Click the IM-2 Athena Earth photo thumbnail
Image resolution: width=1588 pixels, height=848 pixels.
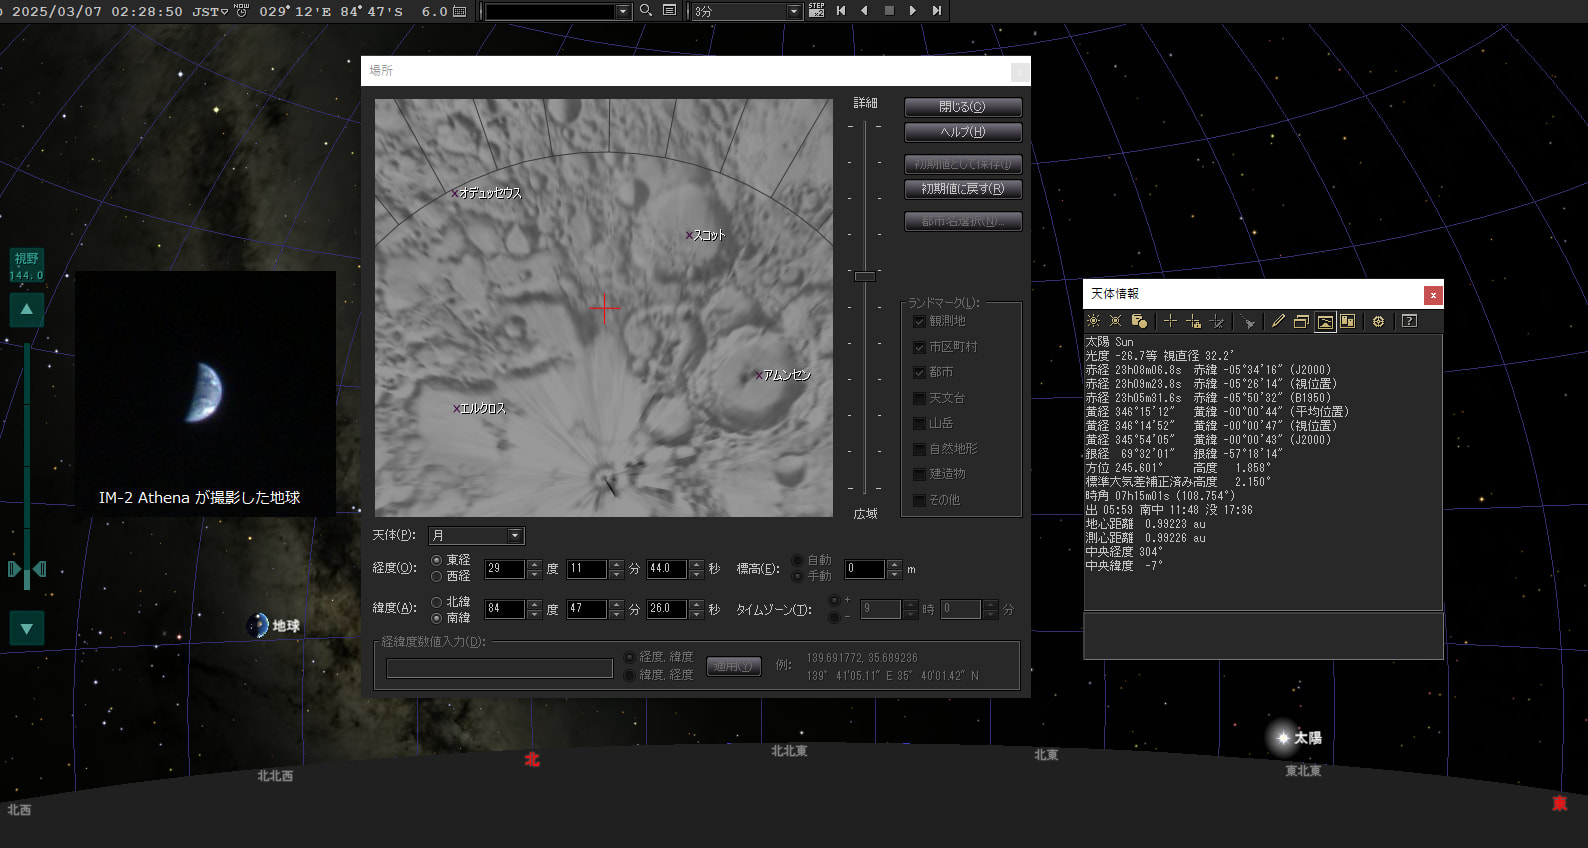pos(205,394)
